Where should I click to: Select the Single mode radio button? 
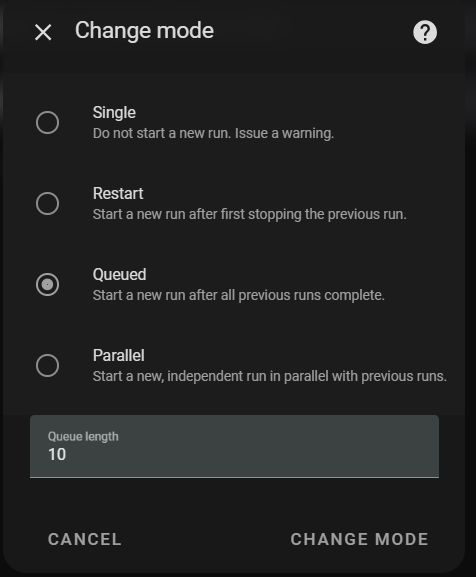pos(47,122)
